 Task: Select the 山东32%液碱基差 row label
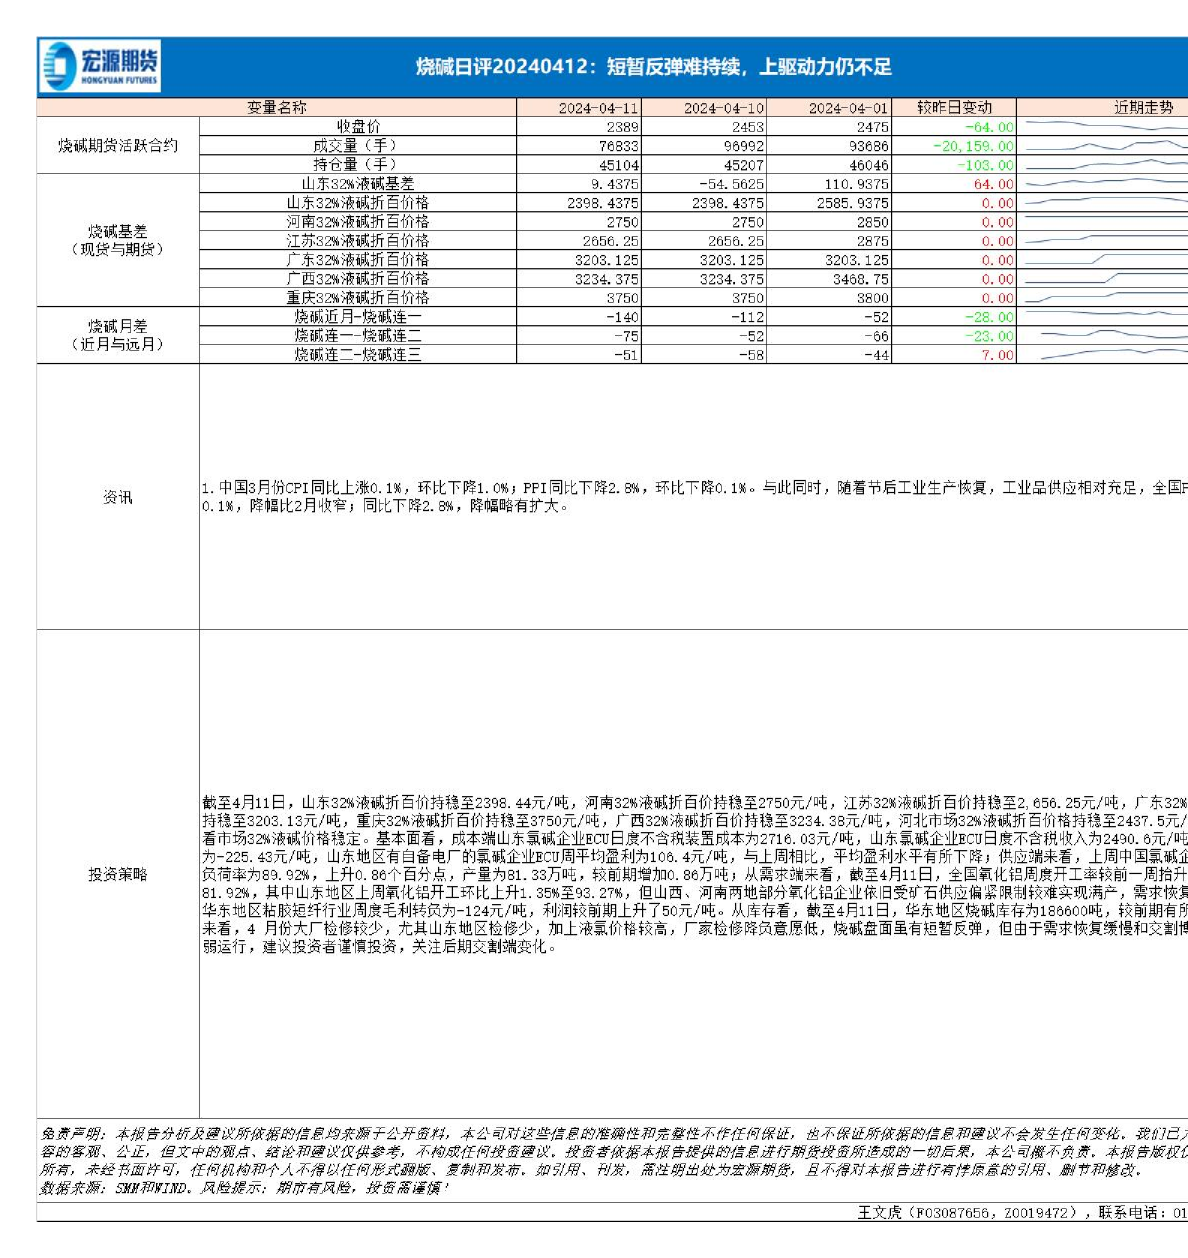click(x=358, y=184)
